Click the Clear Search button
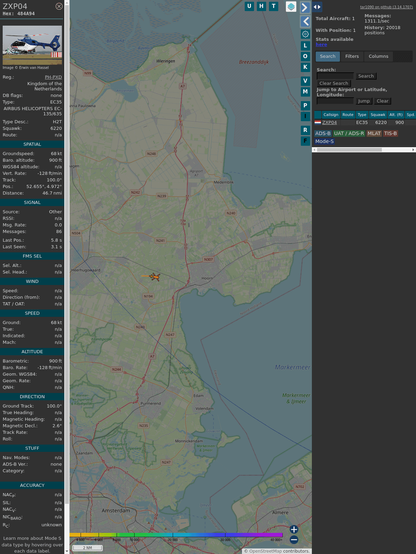 (x=334, y=83)
